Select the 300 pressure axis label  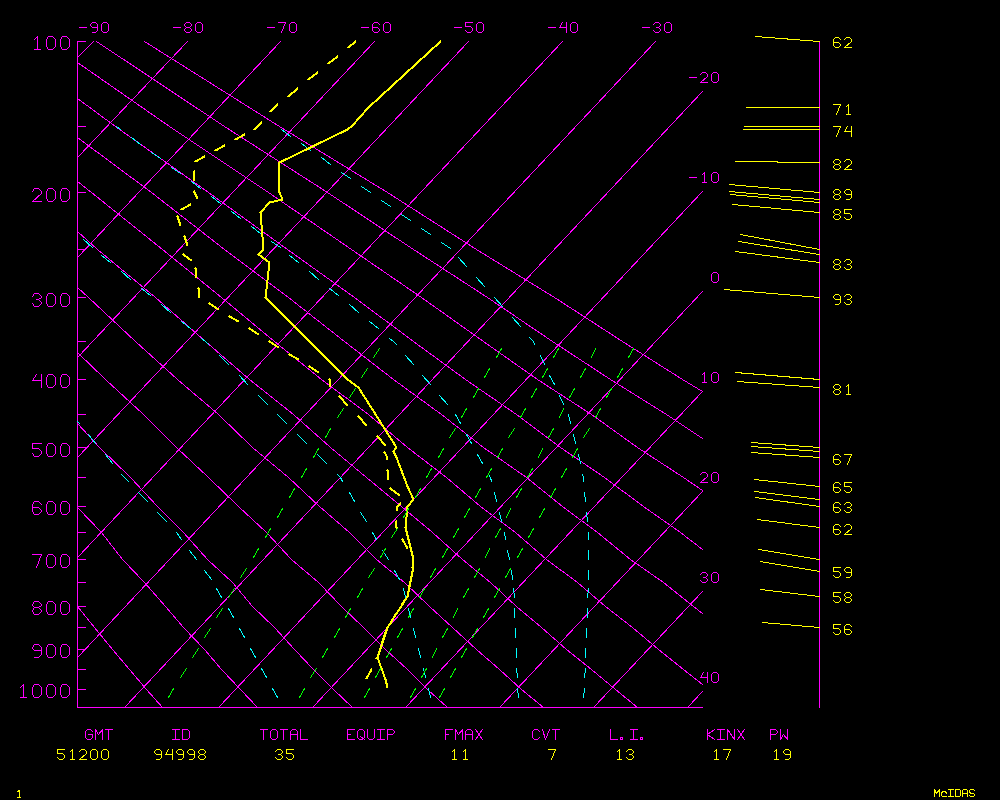point(48,300)
